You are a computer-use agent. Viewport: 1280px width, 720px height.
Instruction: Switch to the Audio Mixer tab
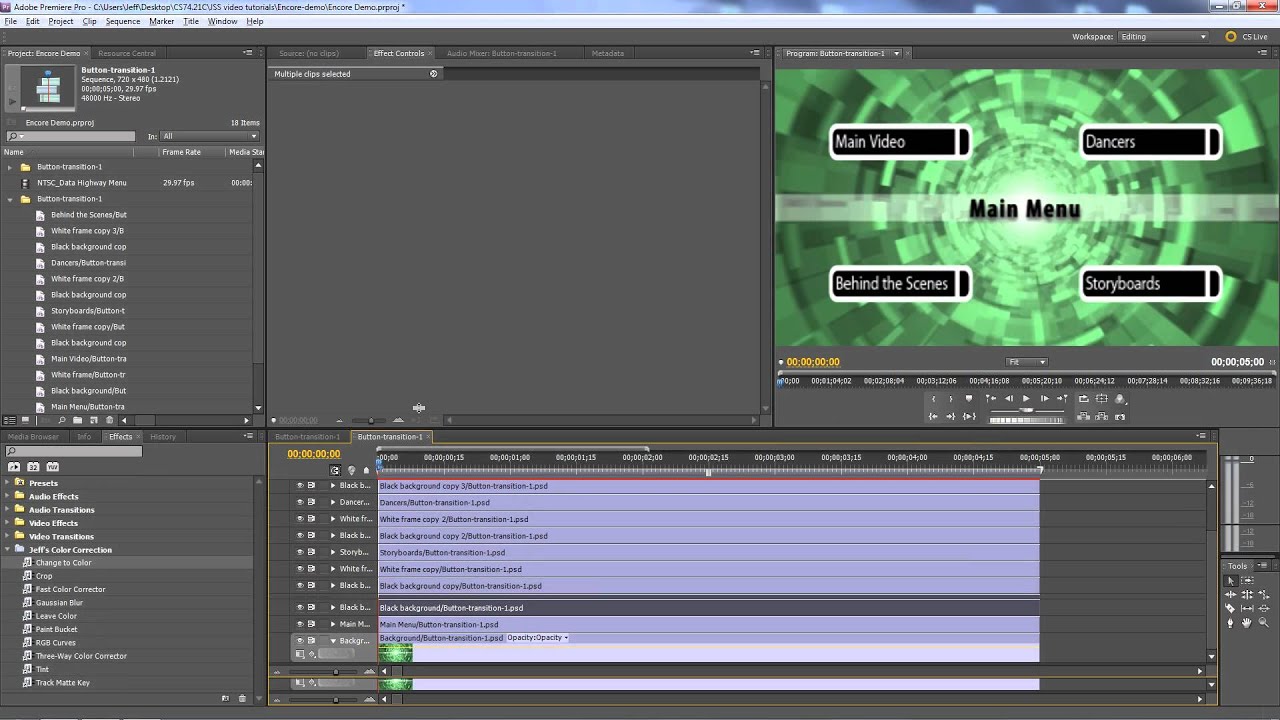click(502, 53)
